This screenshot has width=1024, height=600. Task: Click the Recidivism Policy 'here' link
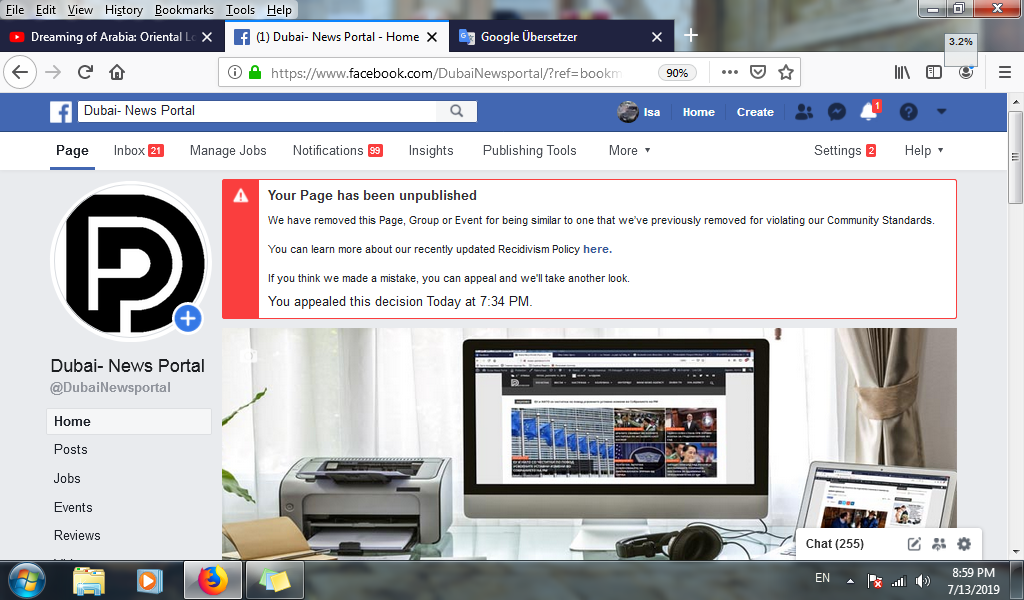[596, 249]
